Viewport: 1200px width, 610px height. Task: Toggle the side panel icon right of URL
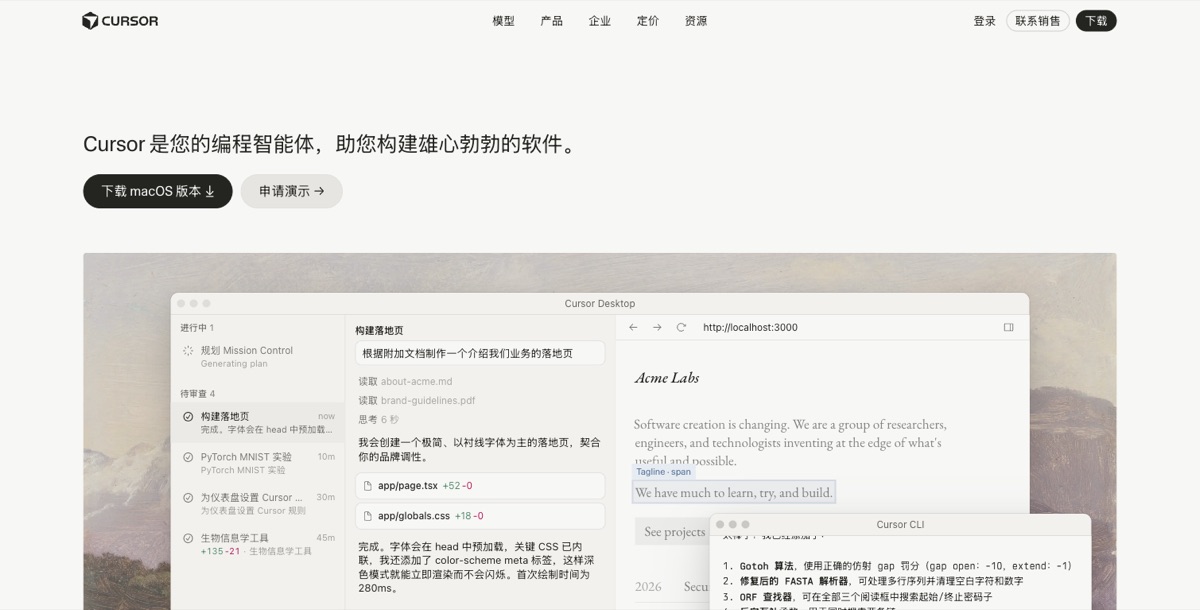pos(1008,327)
